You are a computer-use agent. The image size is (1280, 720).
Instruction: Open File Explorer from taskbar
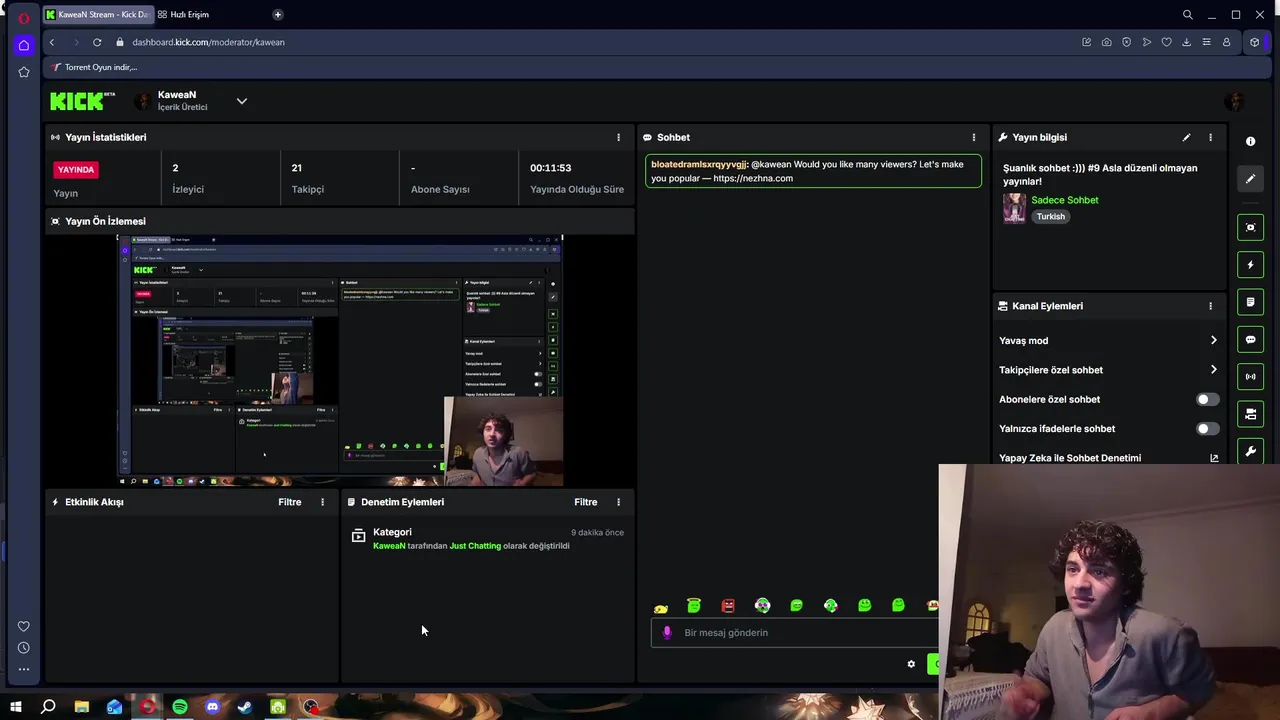tap(81, 707)
